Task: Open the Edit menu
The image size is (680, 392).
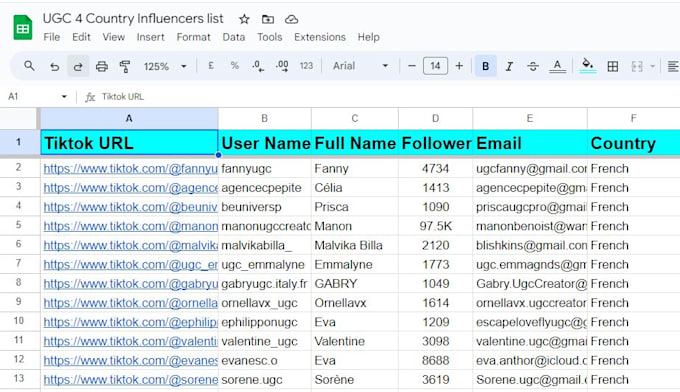Action: click(81, 37)
